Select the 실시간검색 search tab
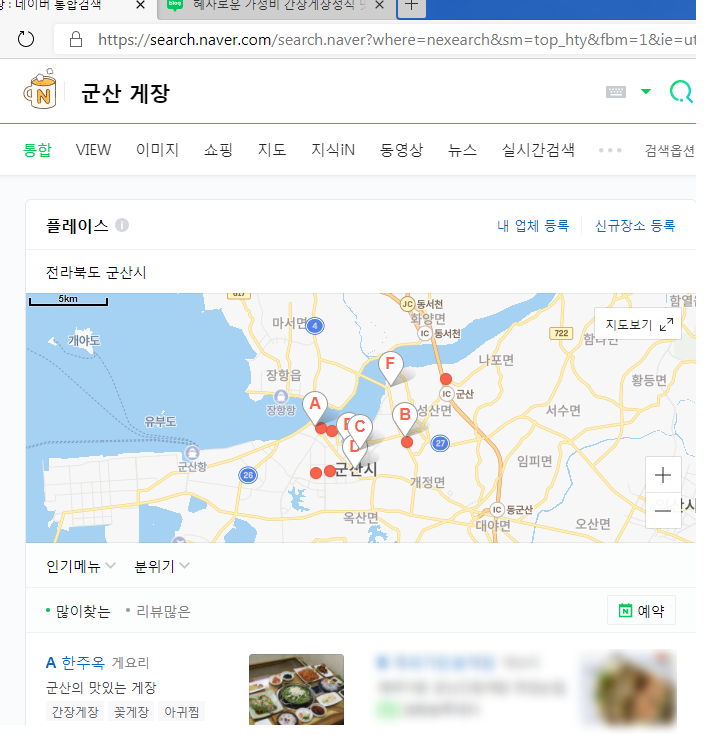 point(538,150)
